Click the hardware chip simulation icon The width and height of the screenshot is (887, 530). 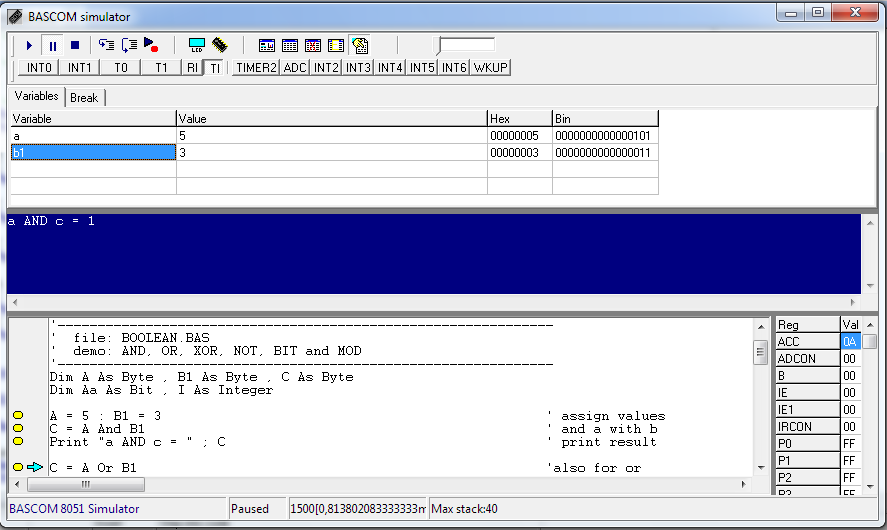click(x=220, y=45)
